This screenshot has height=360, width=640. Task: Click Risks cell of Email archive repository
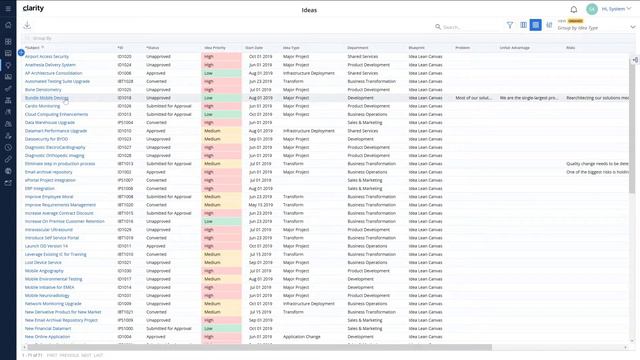point(597,172)
